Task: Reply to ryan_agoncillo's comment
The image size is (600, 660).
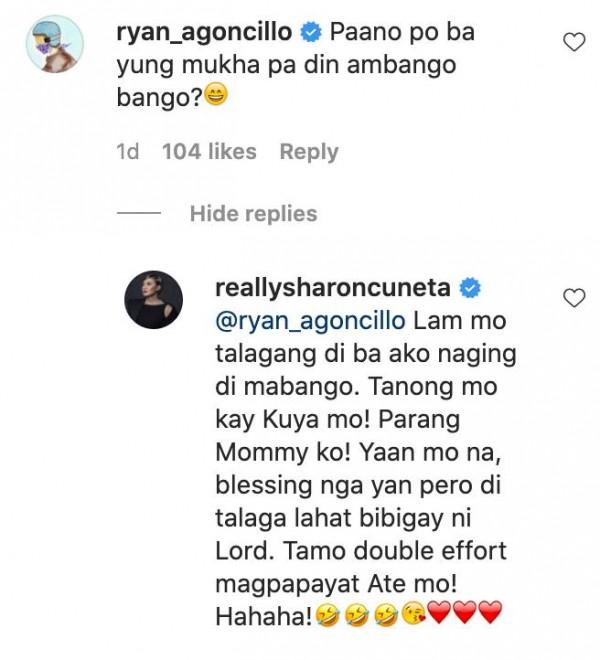Action: (x=309, y=152)
